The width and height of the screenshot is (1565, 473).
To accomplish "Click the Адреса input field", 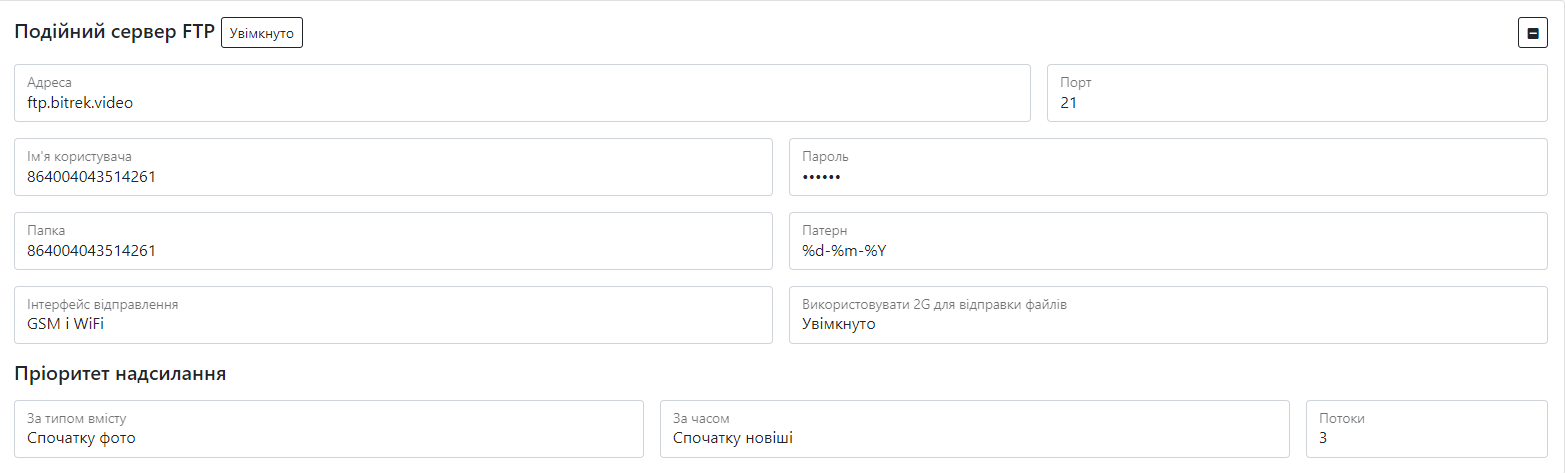I will pos(522,93).
